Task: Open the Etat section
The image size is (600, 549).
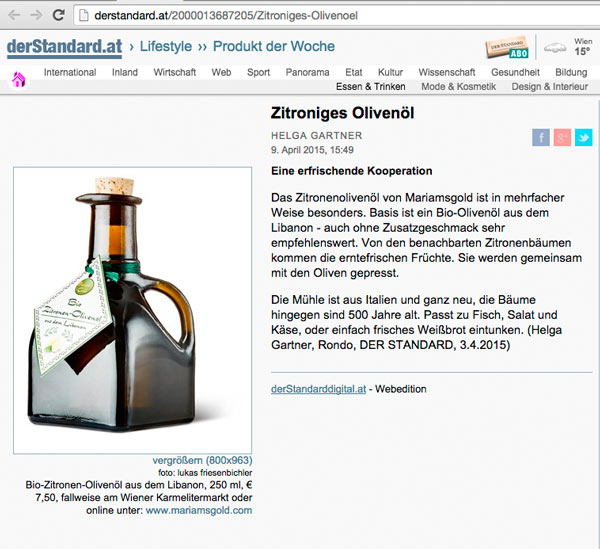Action: point(354,72)
